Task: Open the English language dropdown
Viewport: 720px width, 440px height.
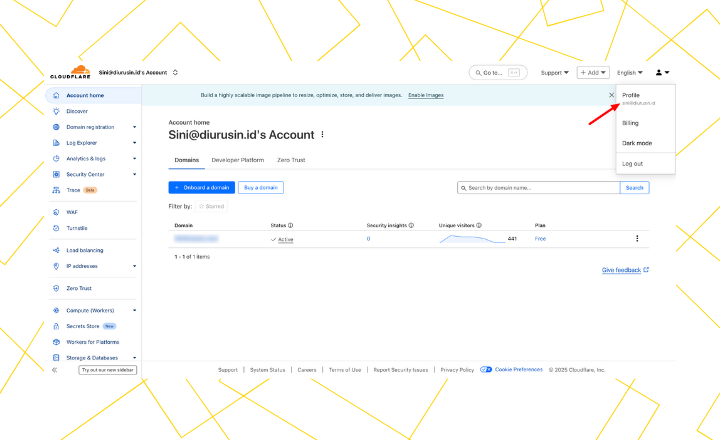Action: (x=630, y=73)
